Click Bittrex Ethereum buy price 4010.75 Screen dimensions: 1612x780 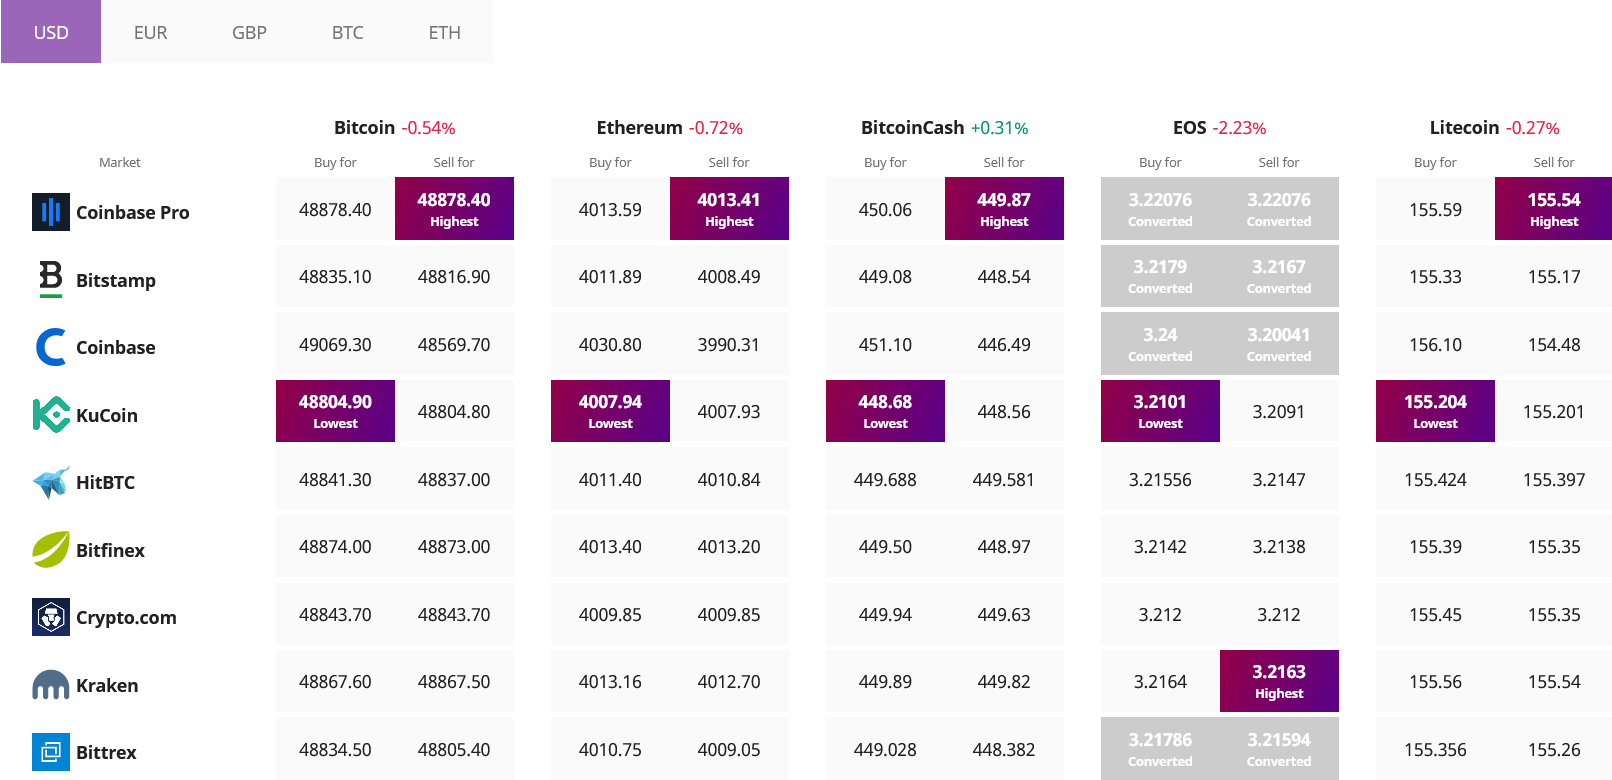pos(610,749)
